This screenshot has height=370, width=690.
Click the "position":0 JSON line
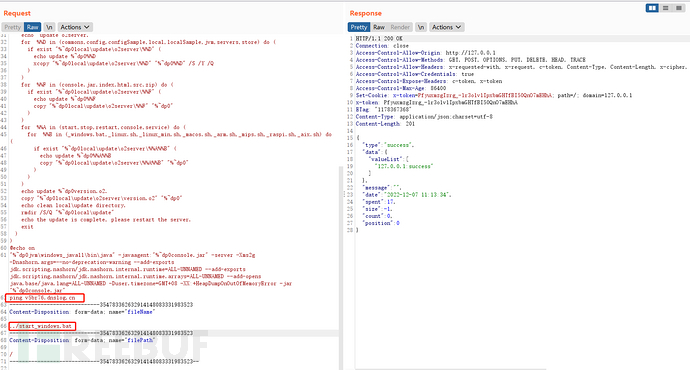pyautogui.click(x=381, y=223)
